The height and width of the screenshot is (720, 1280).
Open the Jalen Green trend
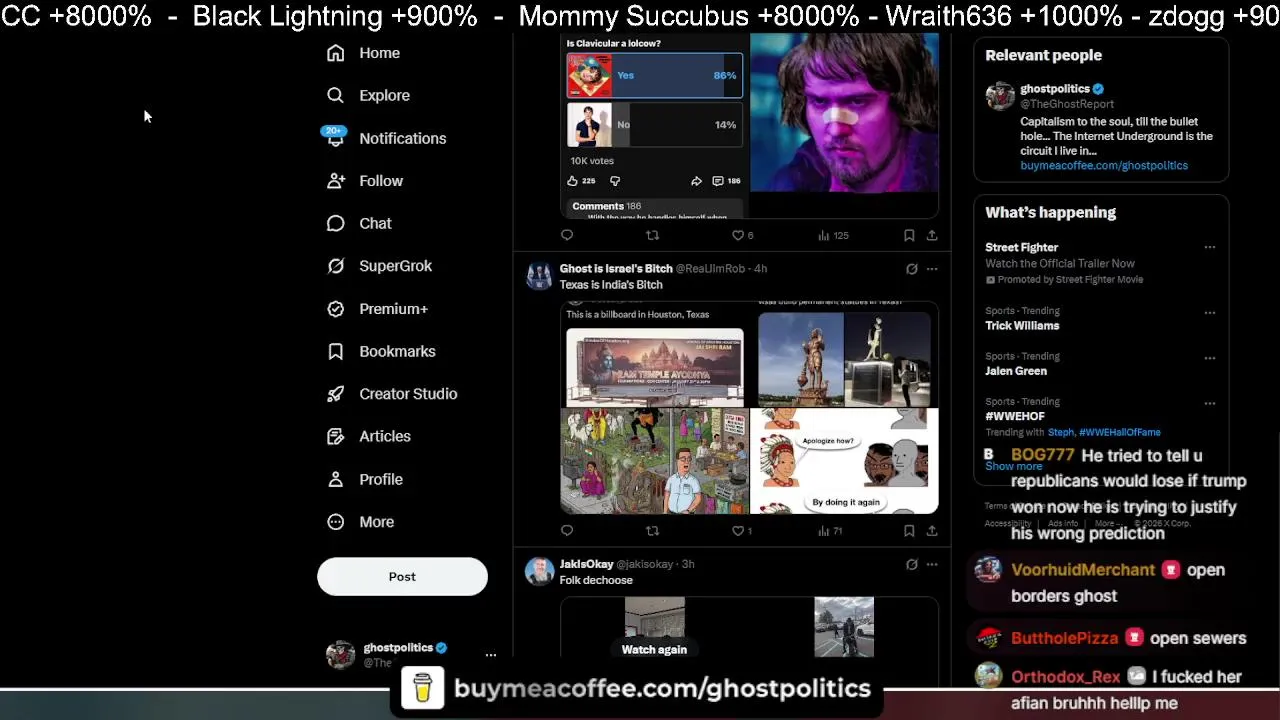pos(1016,371)
